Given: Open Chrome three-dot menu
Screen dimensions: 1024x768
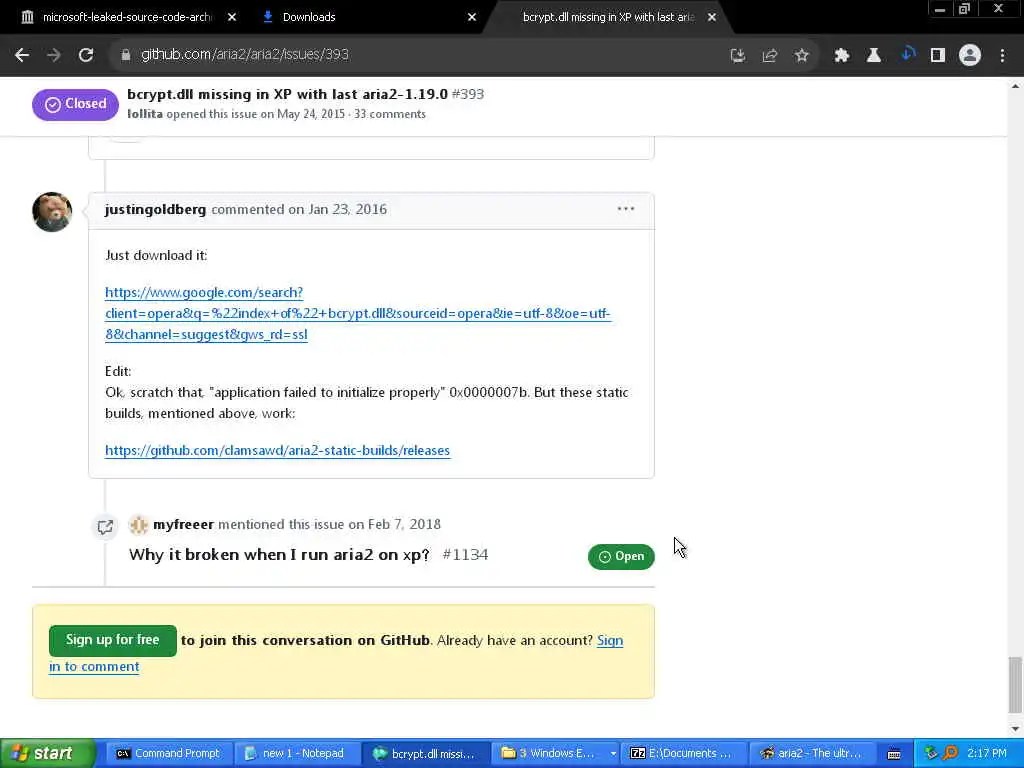Looking at the screenshot, I should pyautogui.click(x=1002, y=56).
